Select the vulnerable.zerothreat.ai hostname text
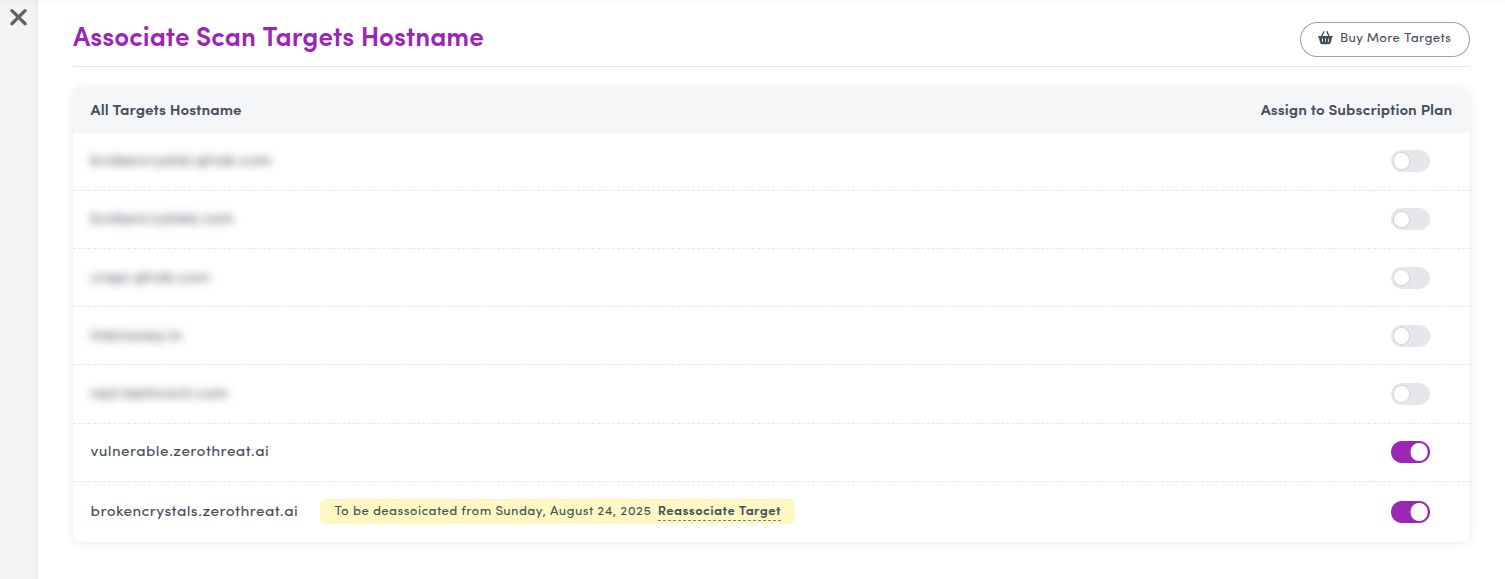Screen dimensions: 1505x579 coord(179,452)
